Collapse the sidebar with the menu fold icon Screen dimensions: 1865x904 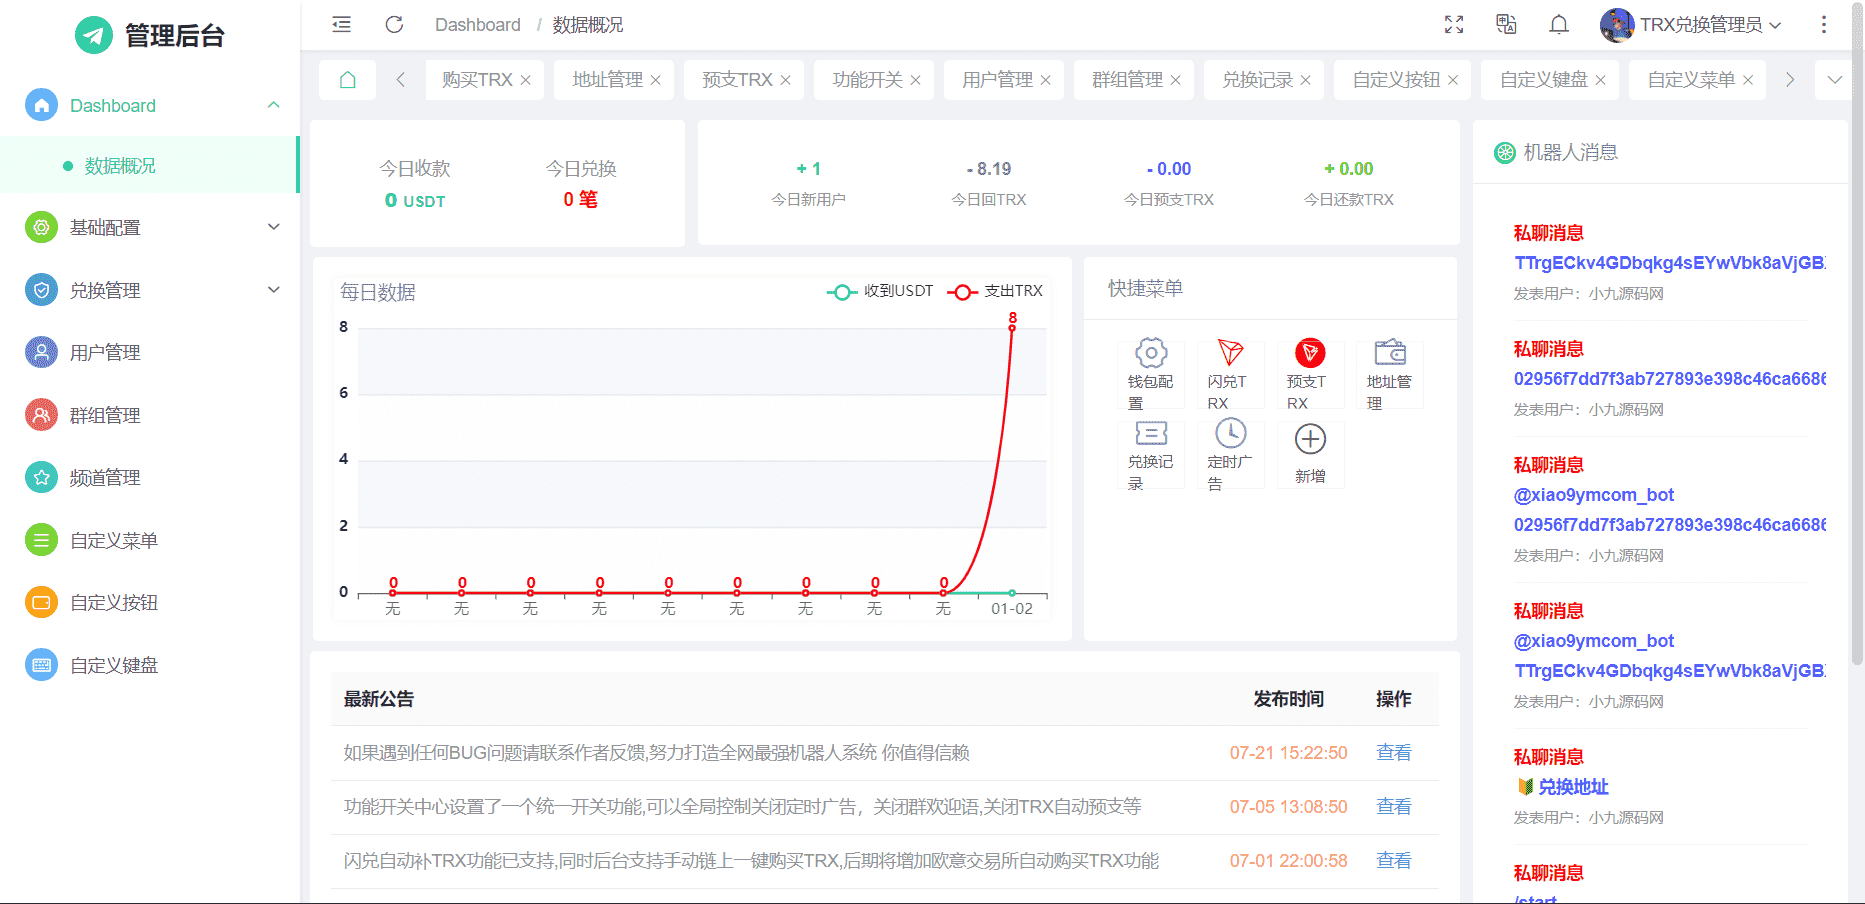pyautogui.click(x=342, y=25)
